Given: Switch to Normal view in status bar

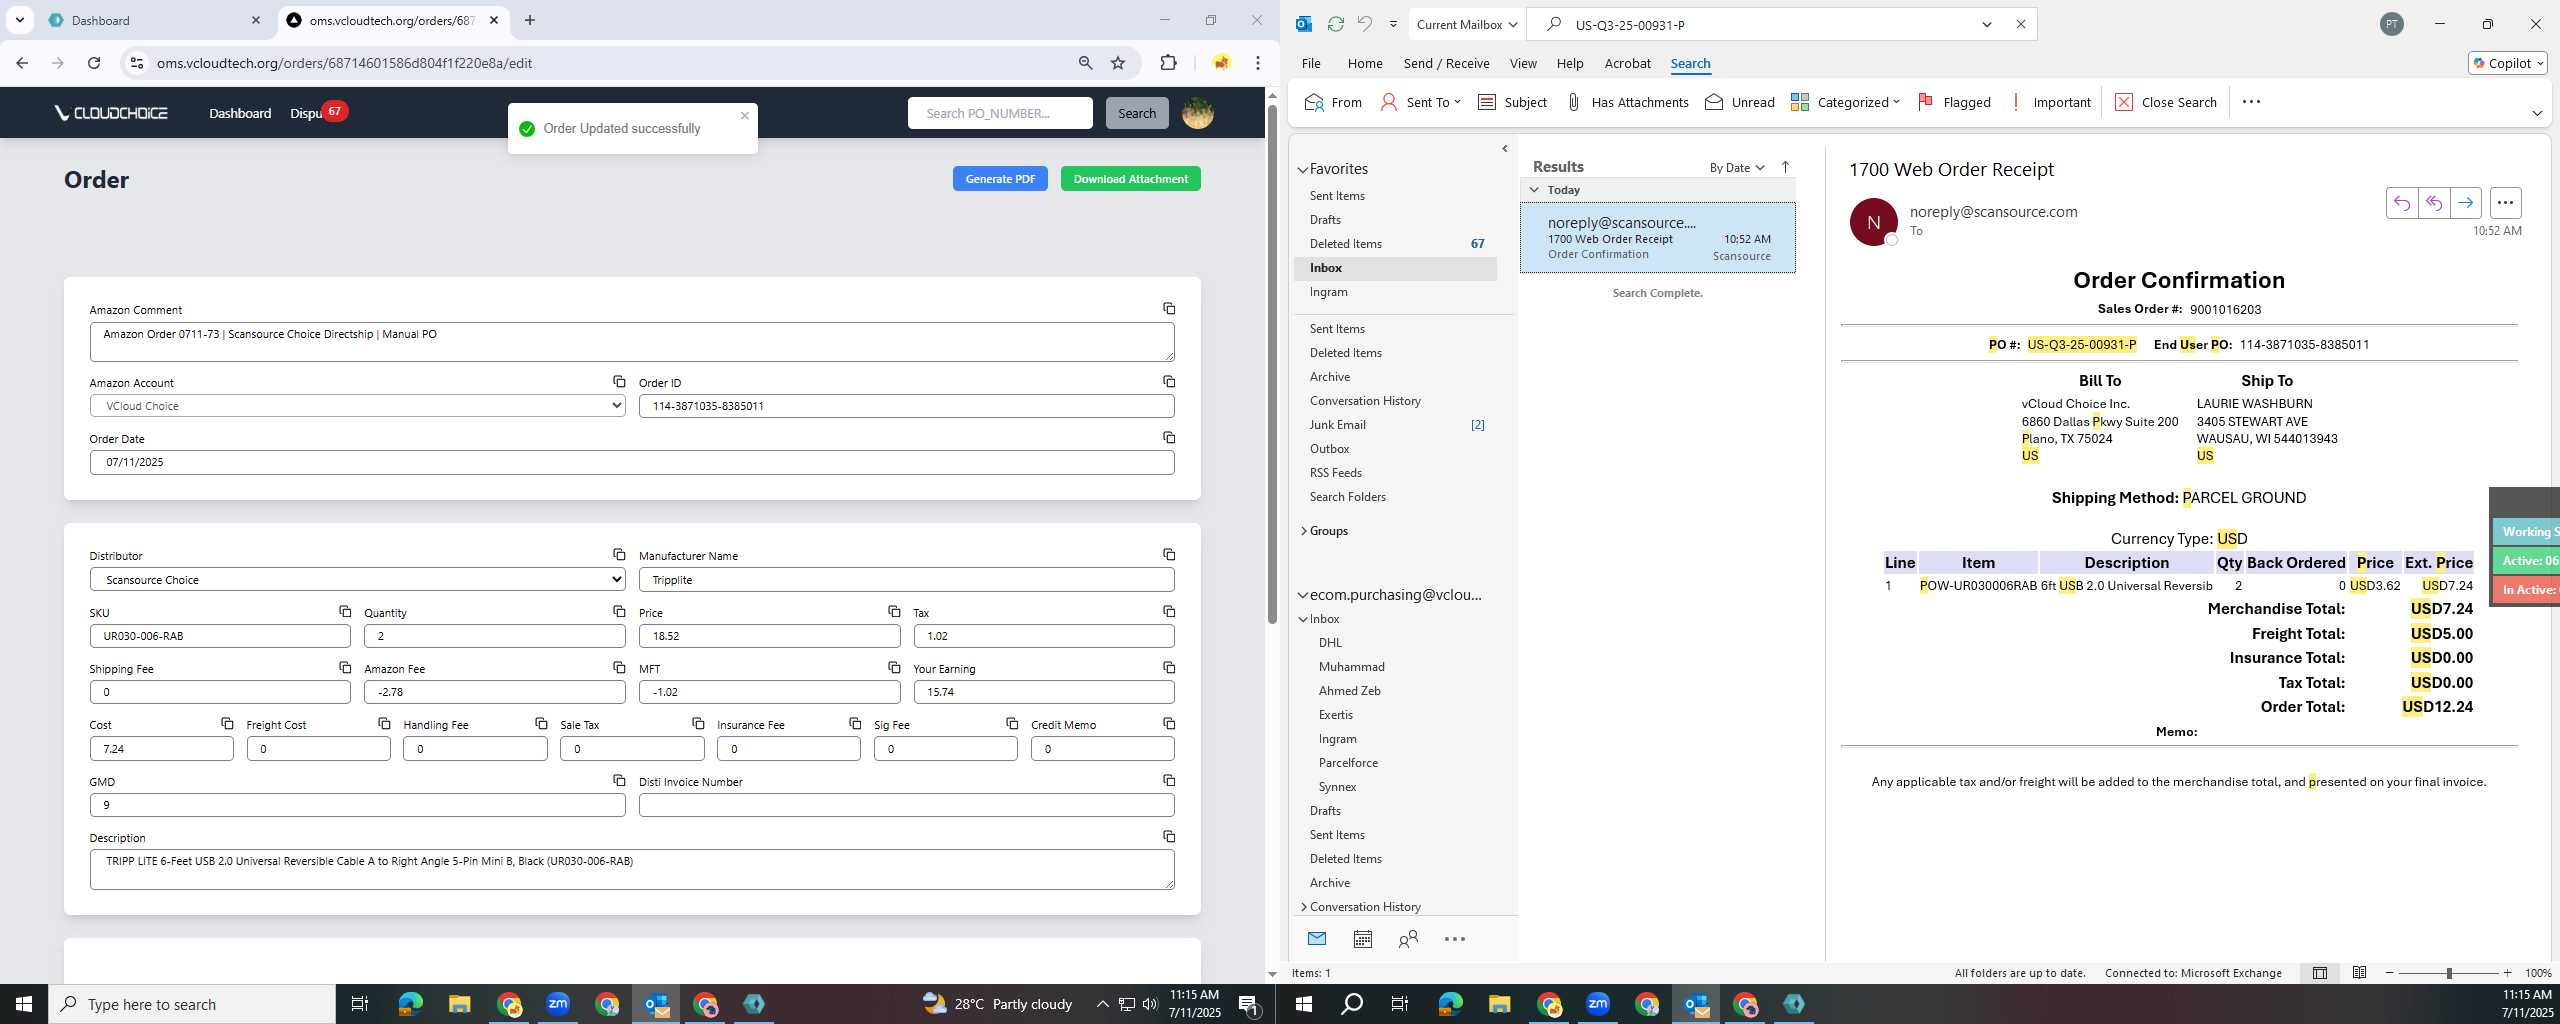Looking at the screenshot, I should coord(2319,973).
